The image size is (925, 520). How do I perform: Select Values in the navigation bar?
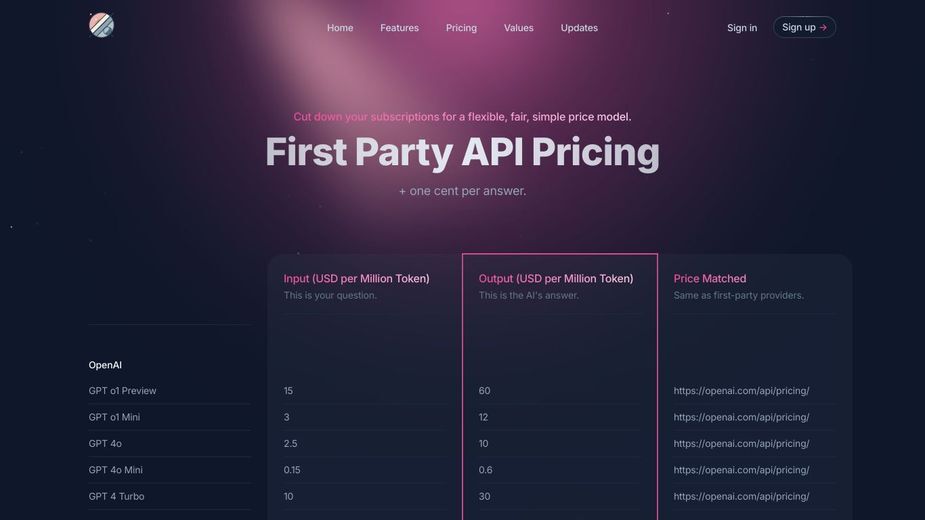[519, 28]
